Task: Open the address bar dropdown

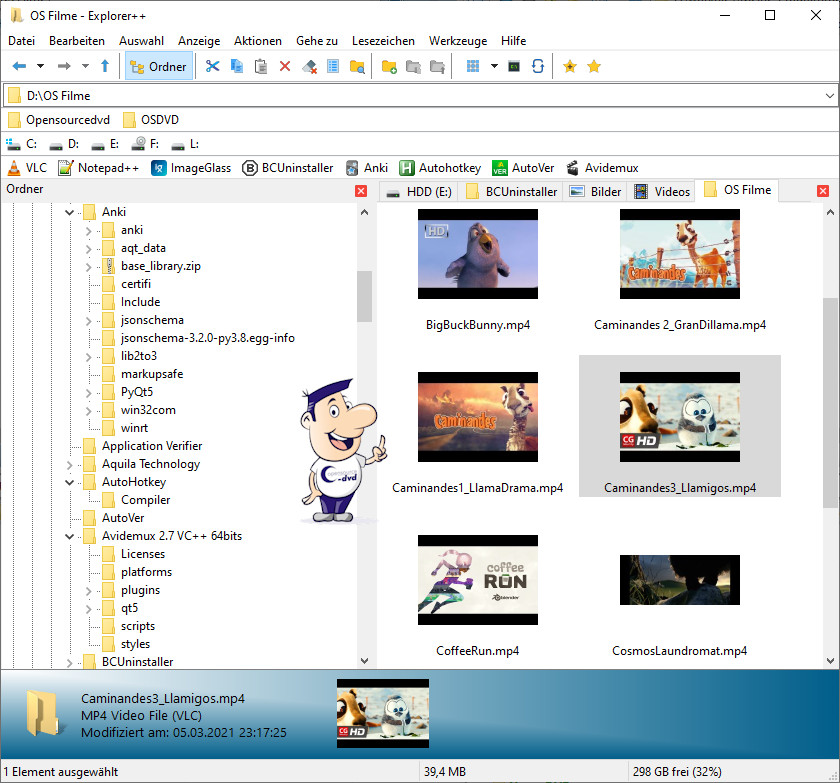Action: [x=829, y=96]
